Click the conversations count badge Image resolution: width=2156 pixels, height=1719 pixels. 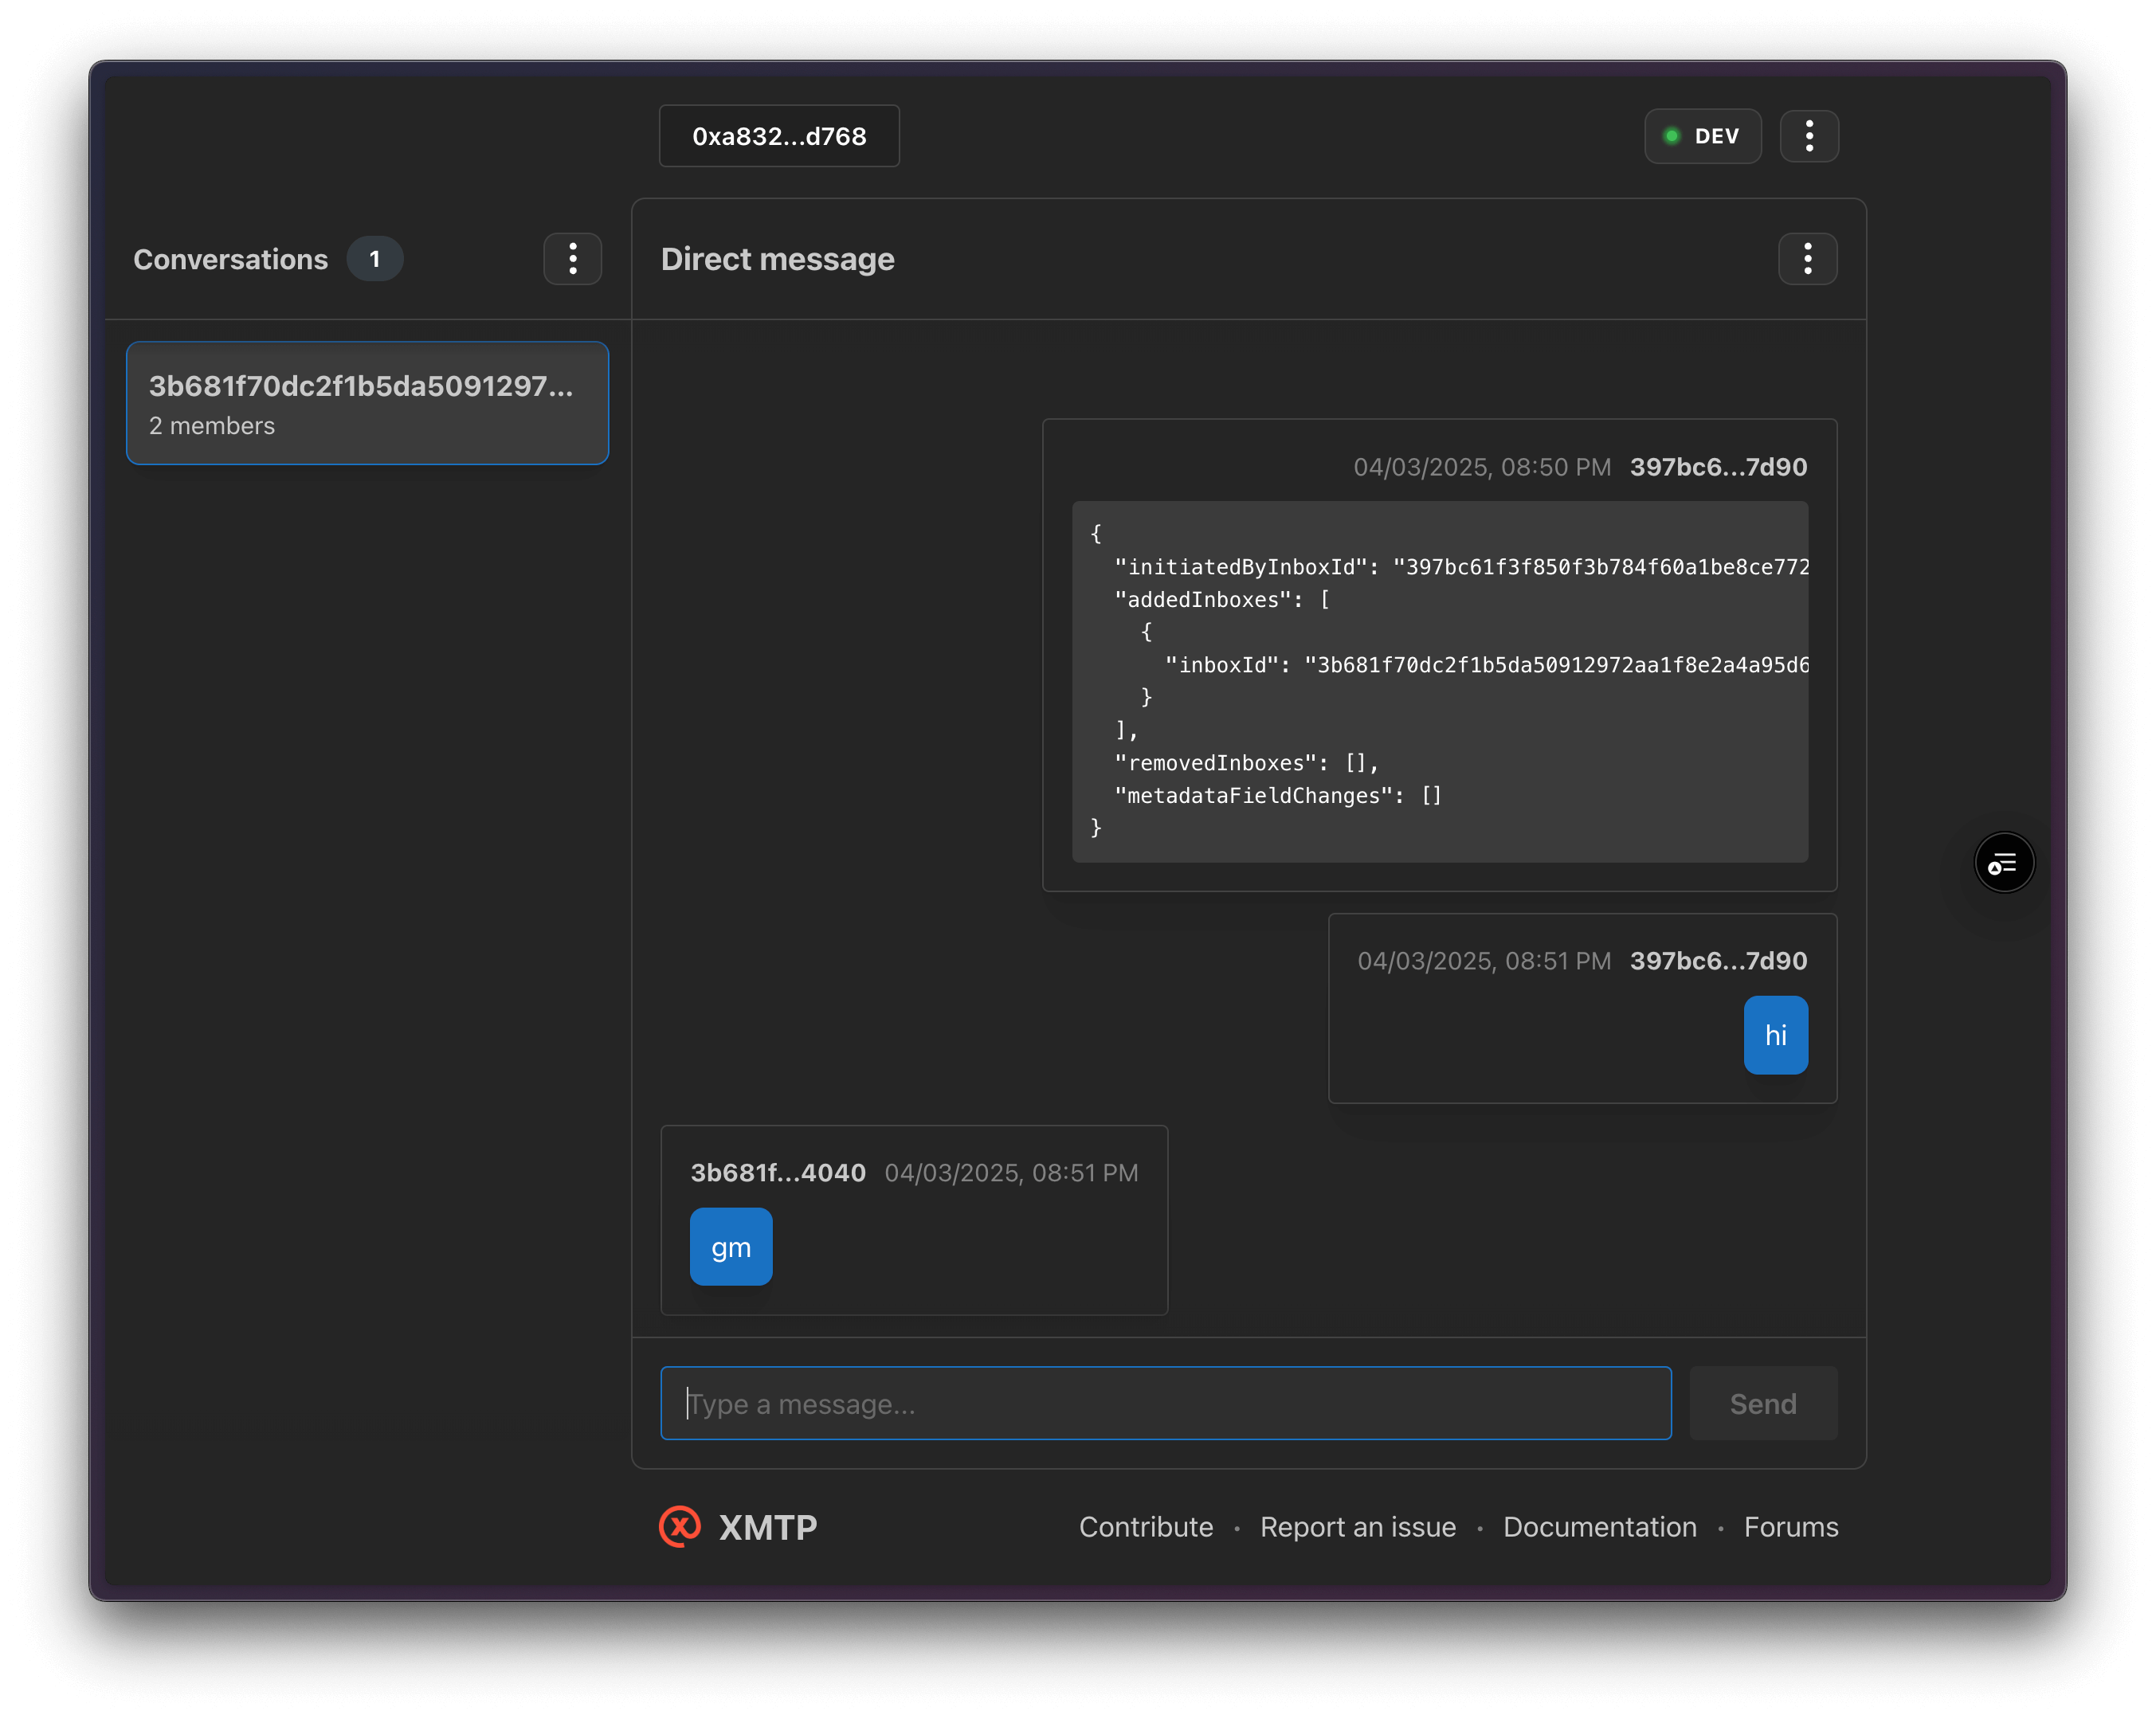[374, 259]
